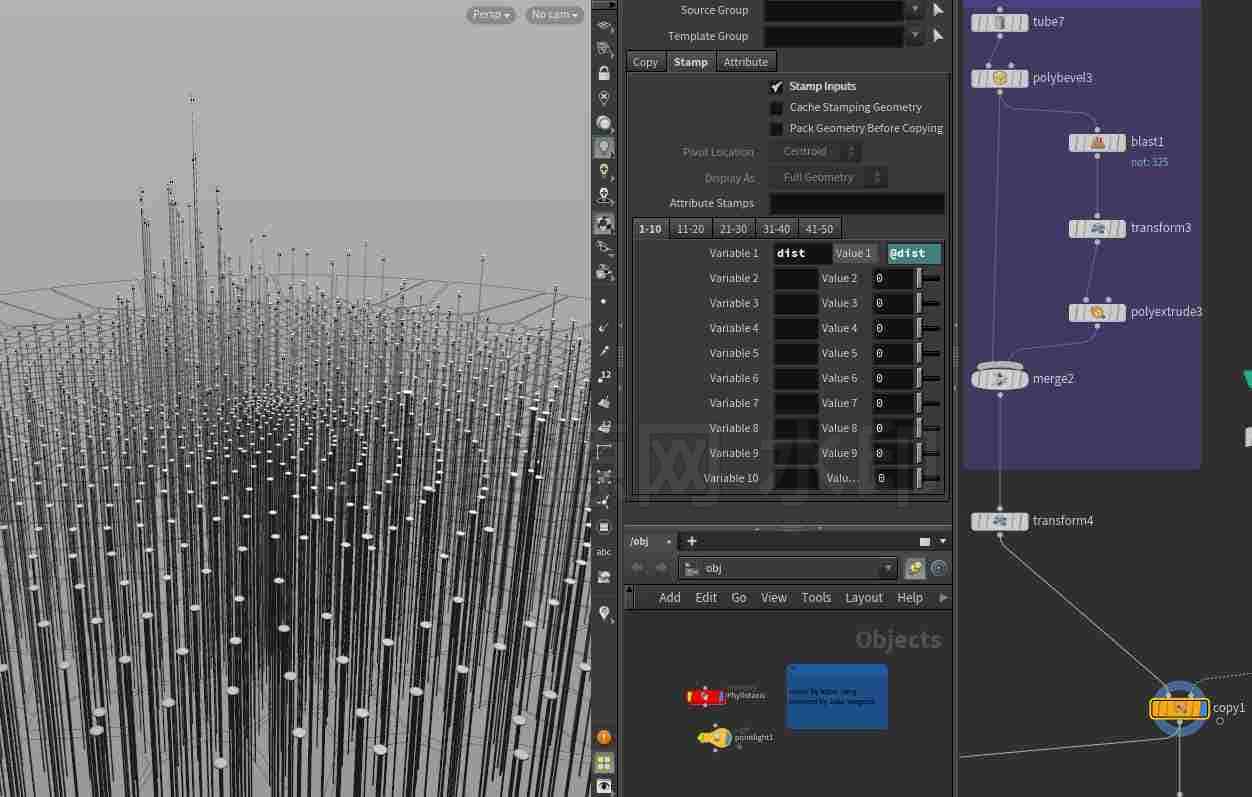This screenshot has height=797, width=1252.
Task: Click the Template Group selection arrow icon
Action: coord(938,36)
